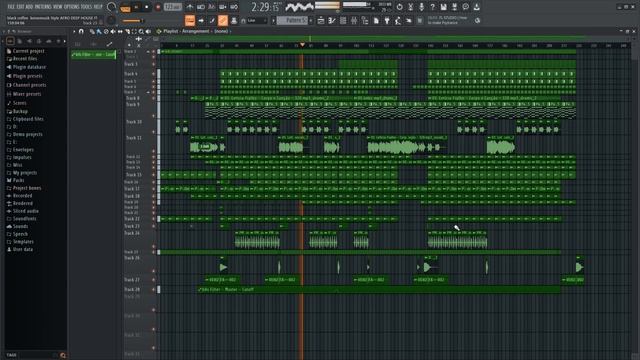Toggle Track 27 mute switch

click(153, 280)
